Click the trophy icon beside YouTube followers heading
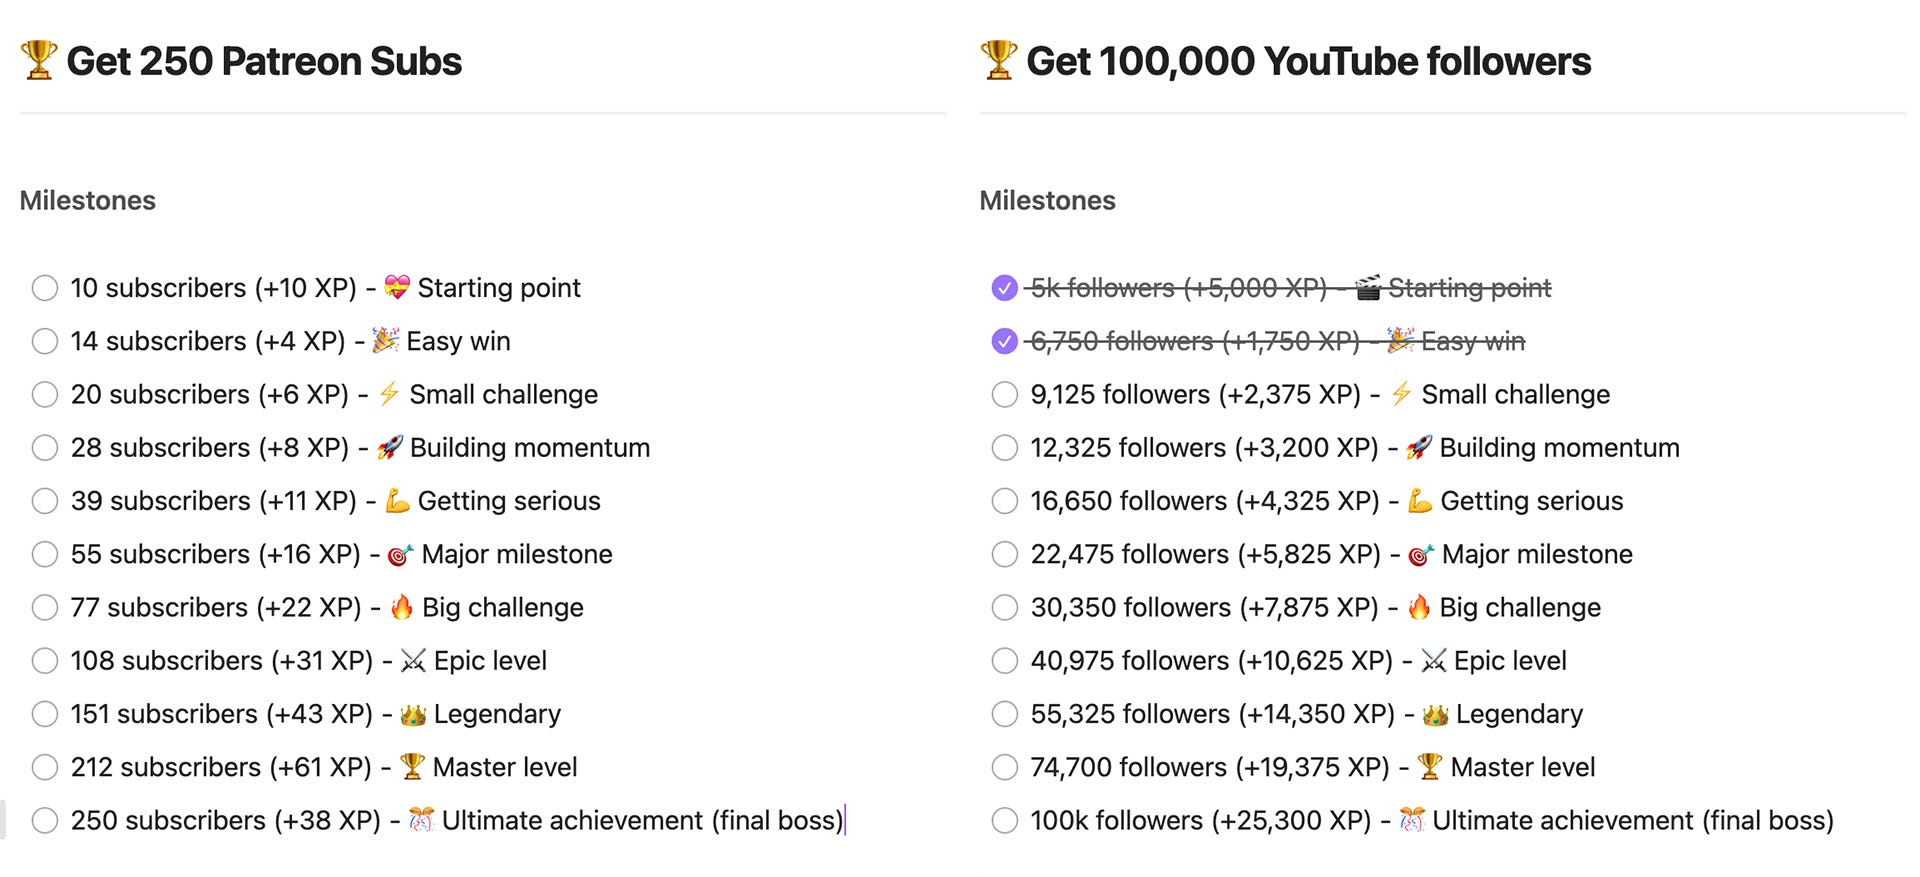The width and height of the screenshot is (1920, 877). click(999, 61)
